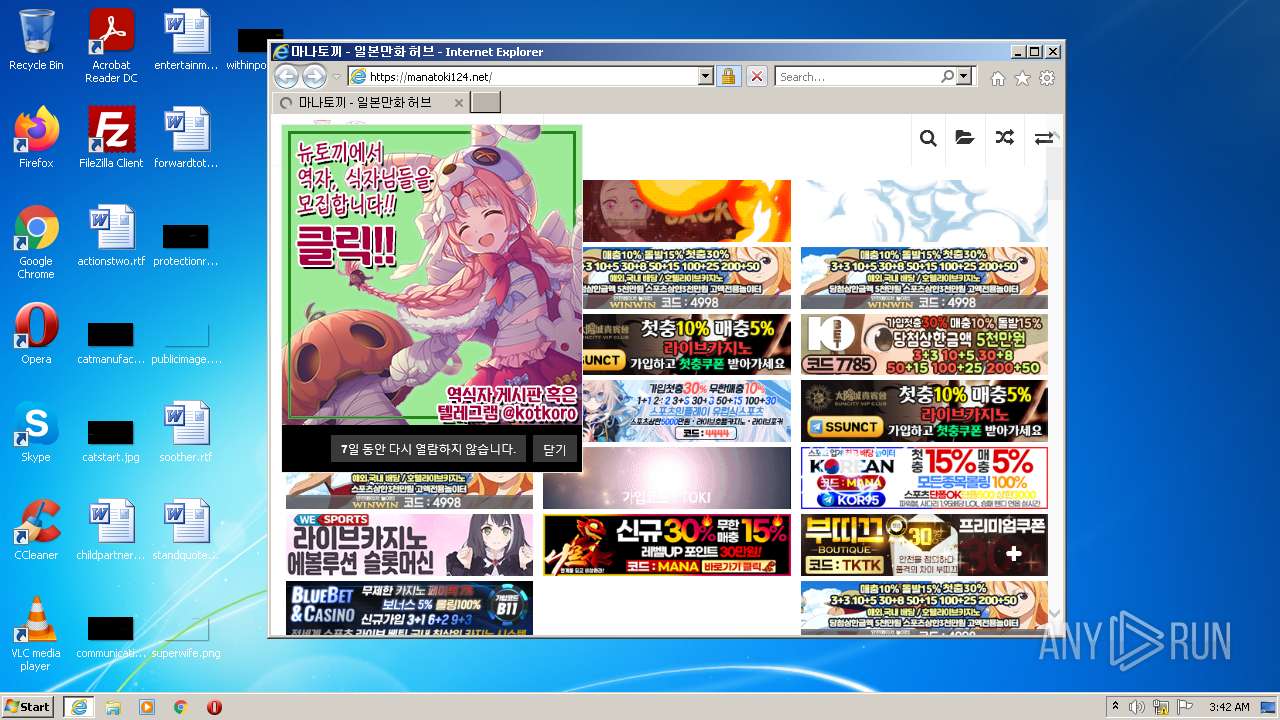Open Recycle Bin desktop icon
The height and width of the screenshot is (720, 1280).
[36, 41]
